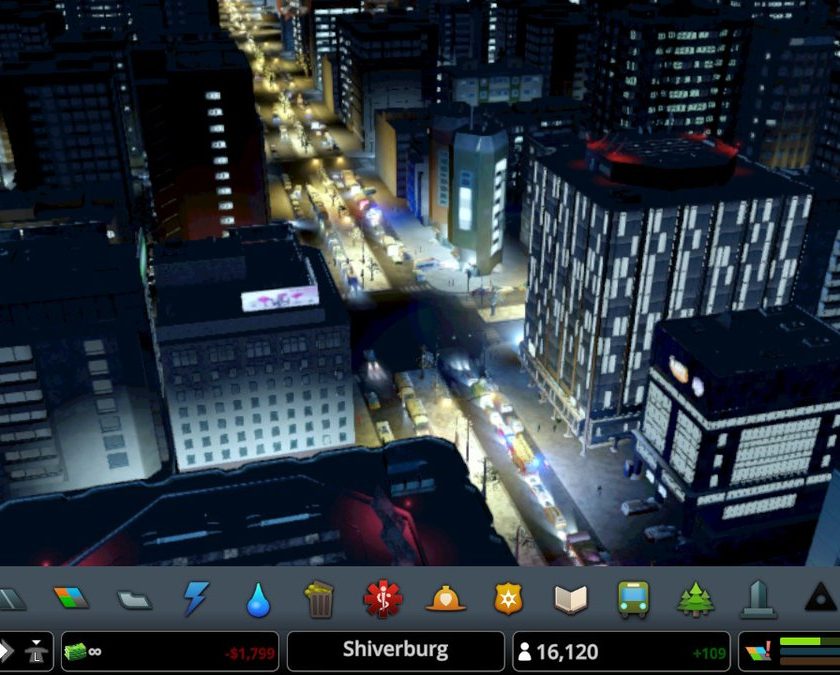The height and width of the screenshot is (675, 840).
Task: Open the Education book menu
Action: click(571, 599)
